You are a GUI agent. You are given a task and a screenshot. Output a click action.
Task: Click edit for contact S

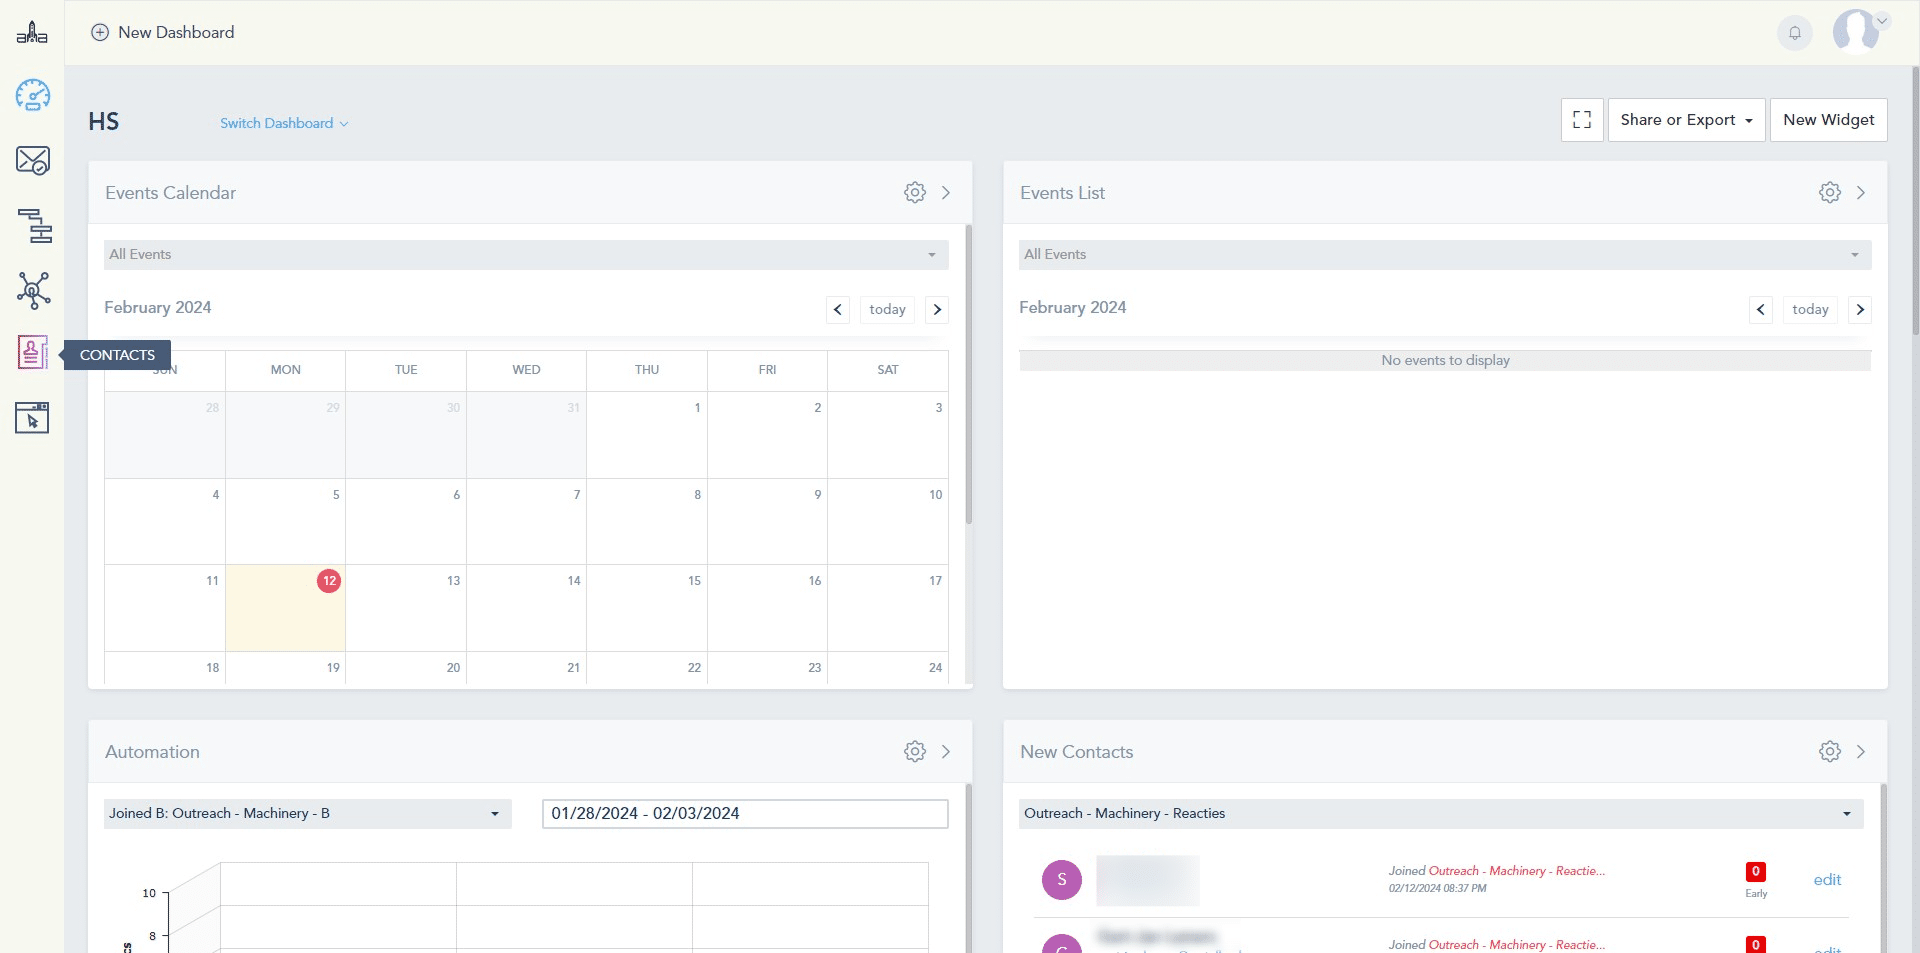point(1827,880)
